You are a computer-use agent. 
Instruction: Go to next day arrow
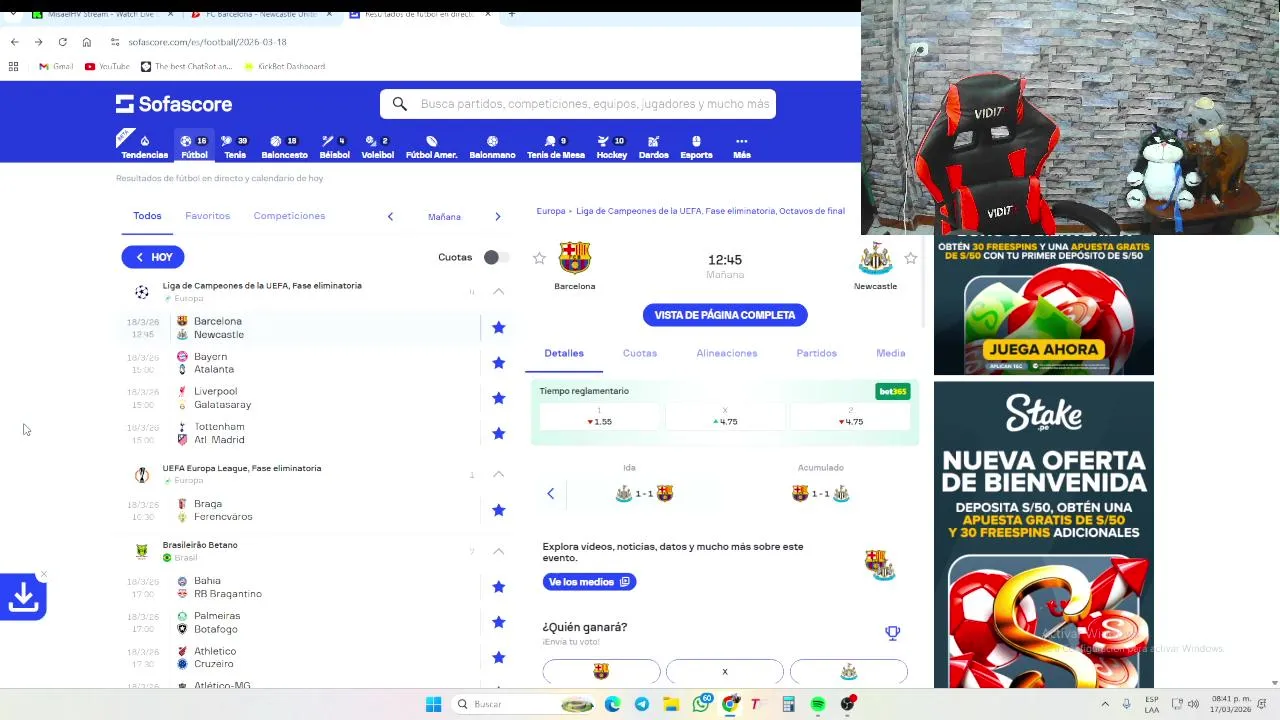[497, 216]
